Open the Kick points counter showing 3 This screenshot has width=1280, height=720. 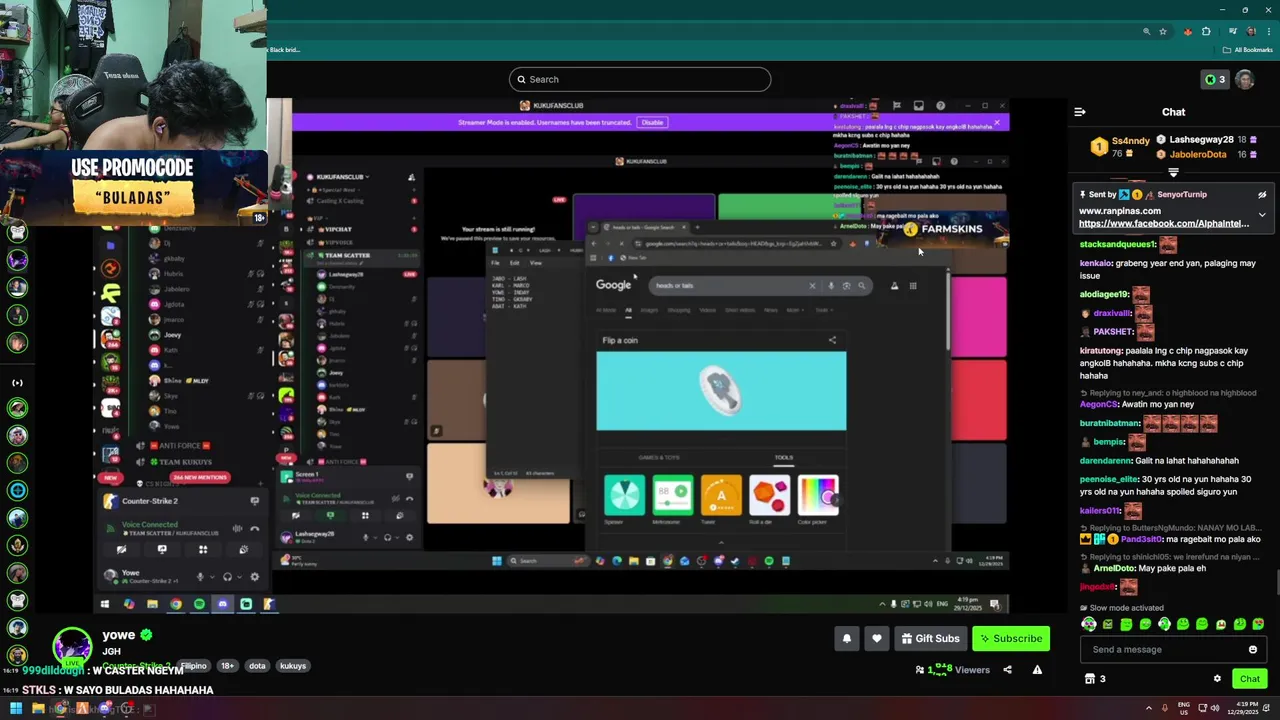pyautogui.click(x=1214, y=80)
